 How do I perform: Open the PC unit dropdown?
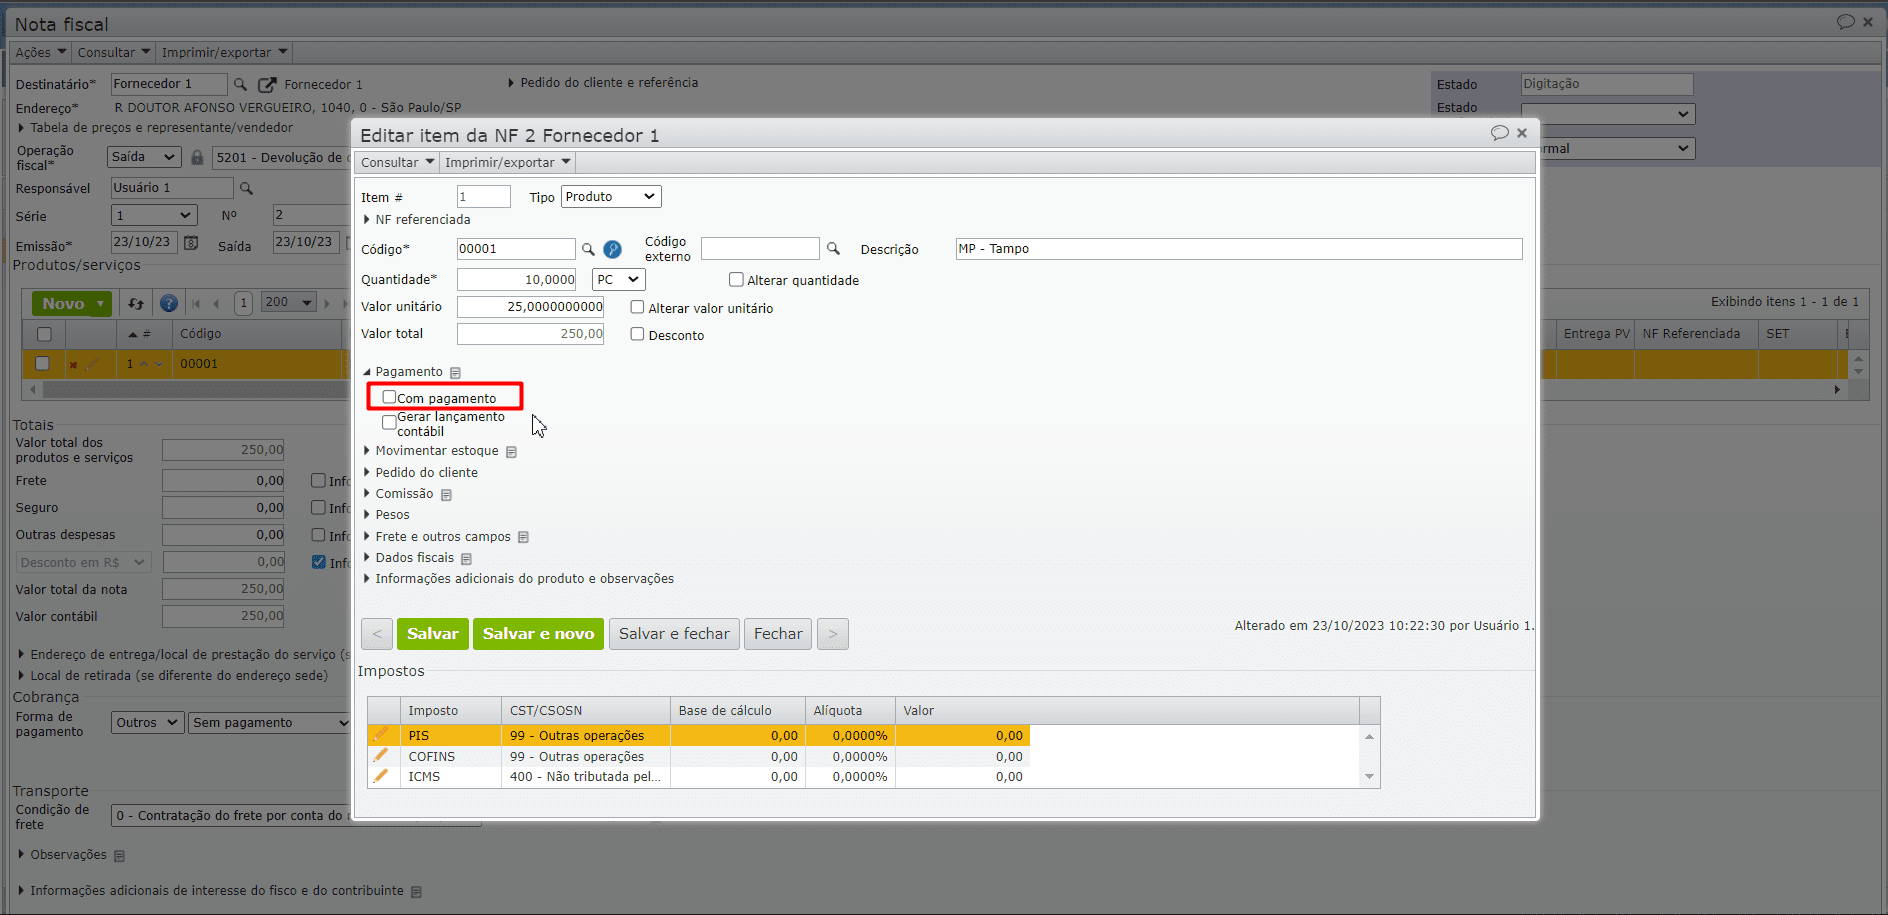click(618, 280)
